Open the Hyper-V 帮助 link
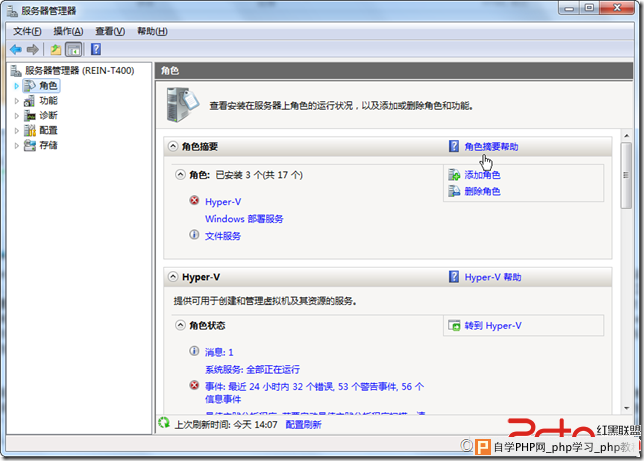Image resolution: width=644 pixels, height=461 pixels. coord(493,277)
